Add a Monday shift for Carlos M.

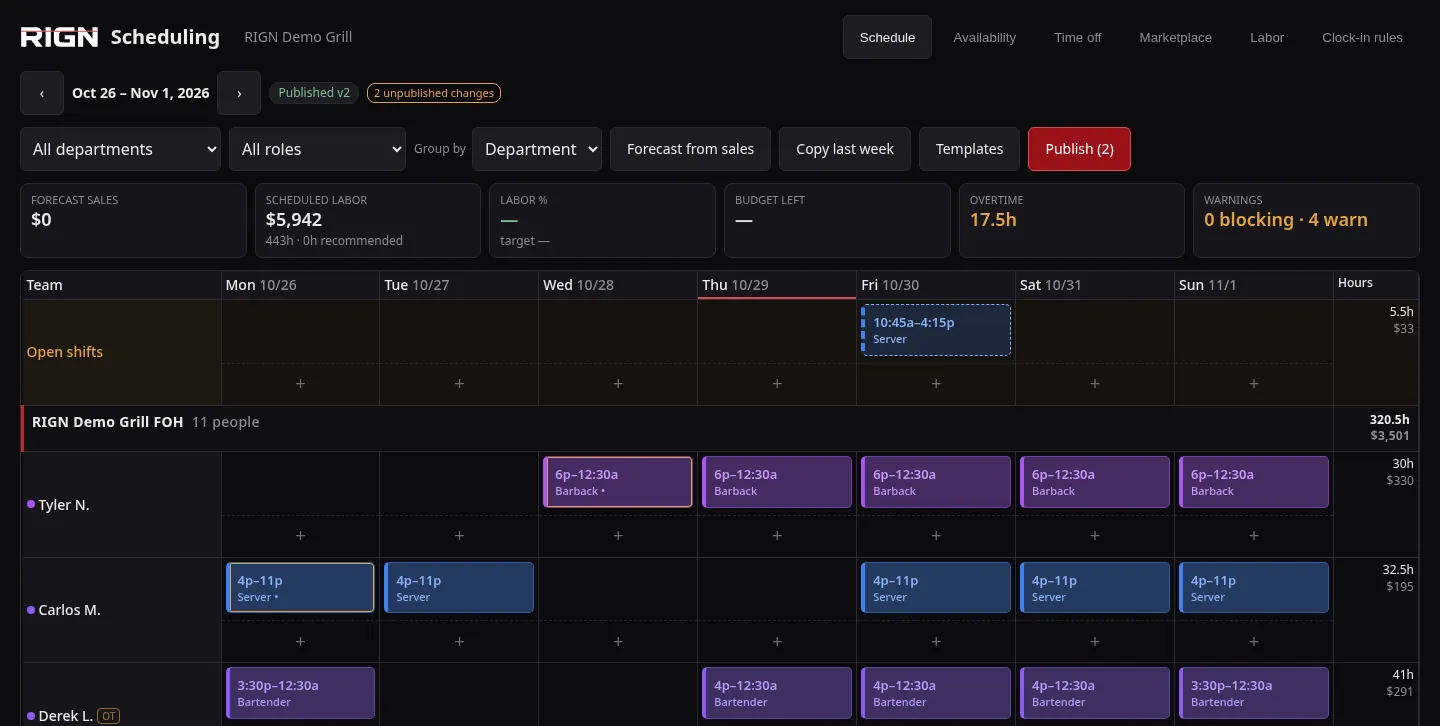(x=300, y=642)
